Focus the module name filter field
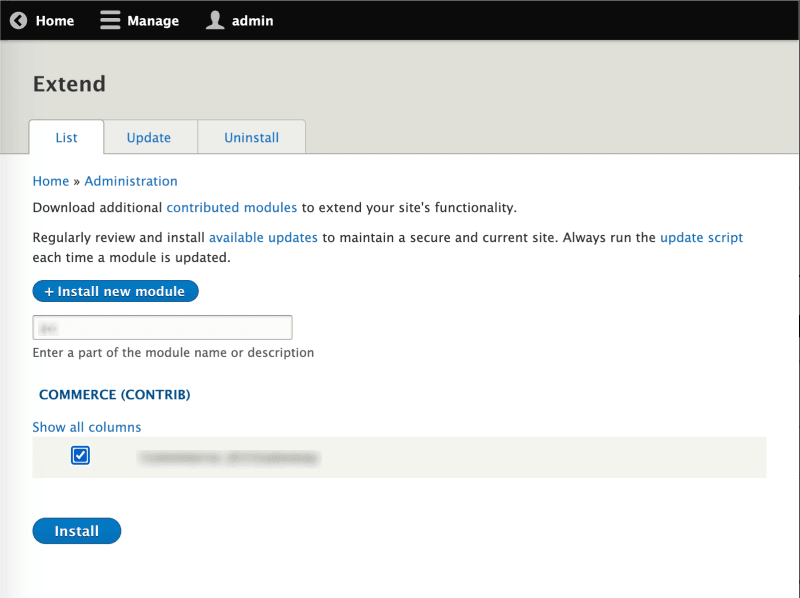The width and height of the screenshot is (800, 598). click(x=162, y=328)
